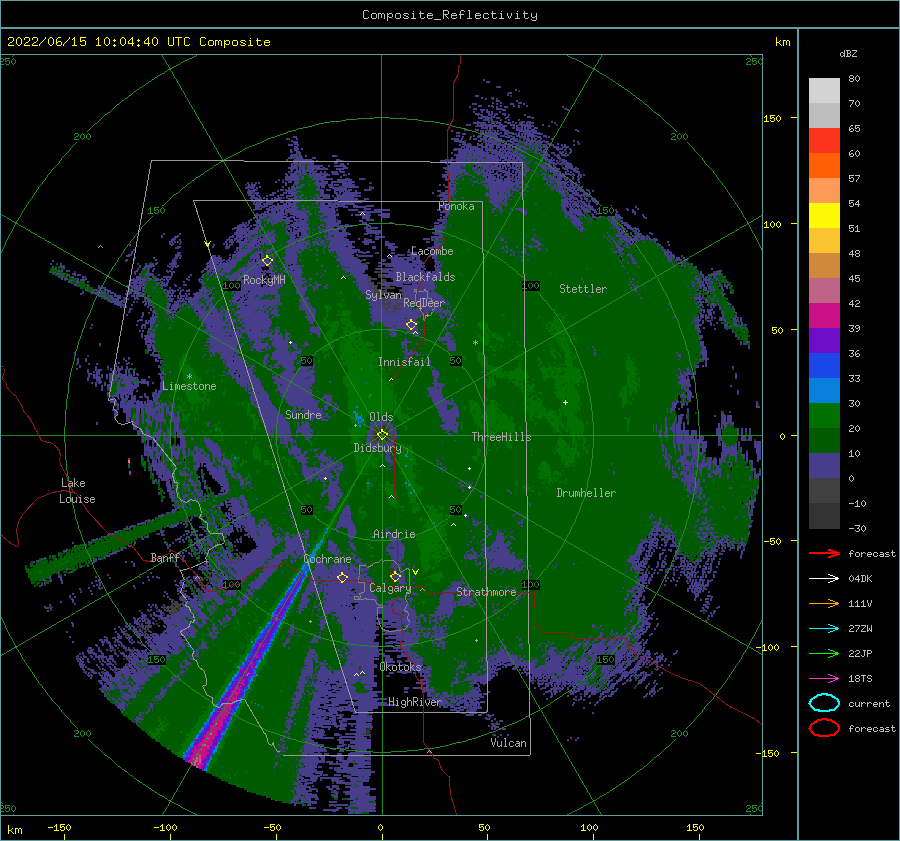Click the magenta 18TS arrow icon

[824, 679]
